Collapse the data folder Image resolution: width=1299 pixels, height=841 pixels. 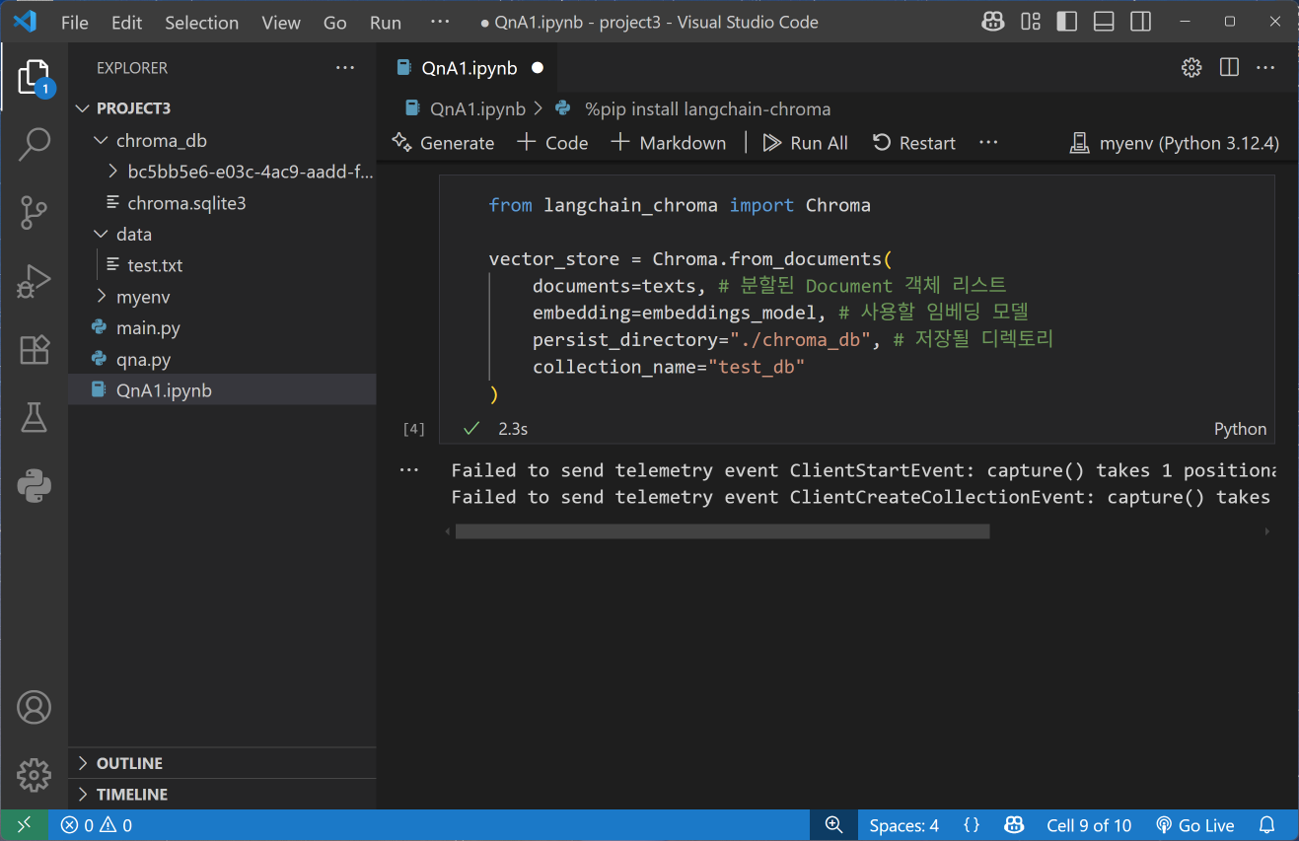pos(222,234)
